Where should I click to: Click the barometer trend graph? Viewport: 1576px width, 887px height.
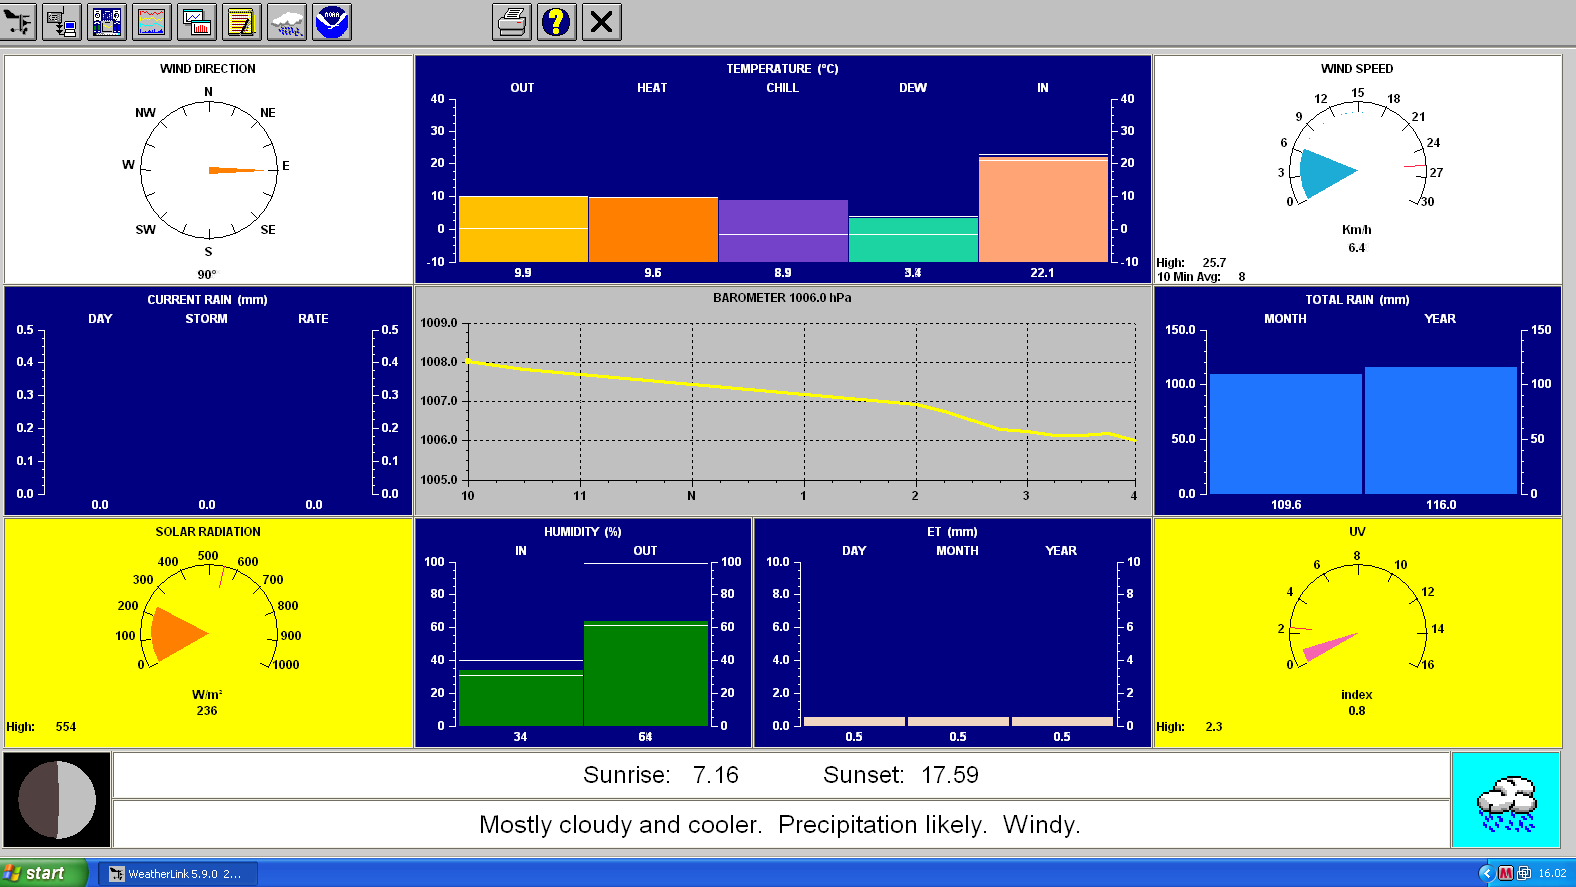(801, 401)
